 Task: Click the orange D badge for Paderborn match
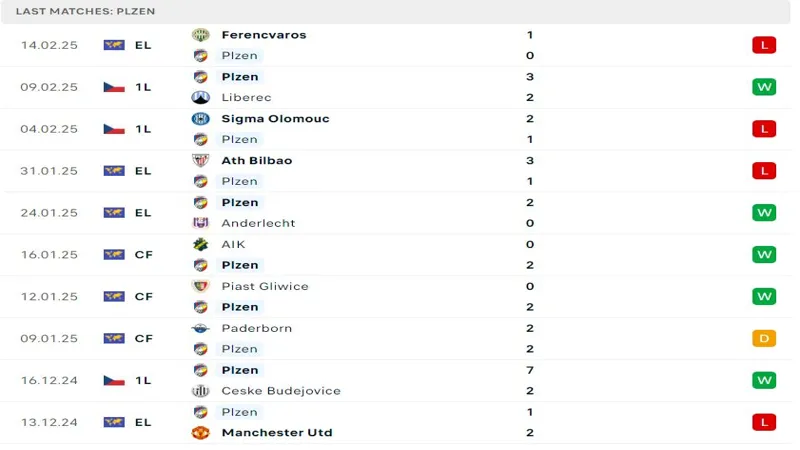point(764,338)
